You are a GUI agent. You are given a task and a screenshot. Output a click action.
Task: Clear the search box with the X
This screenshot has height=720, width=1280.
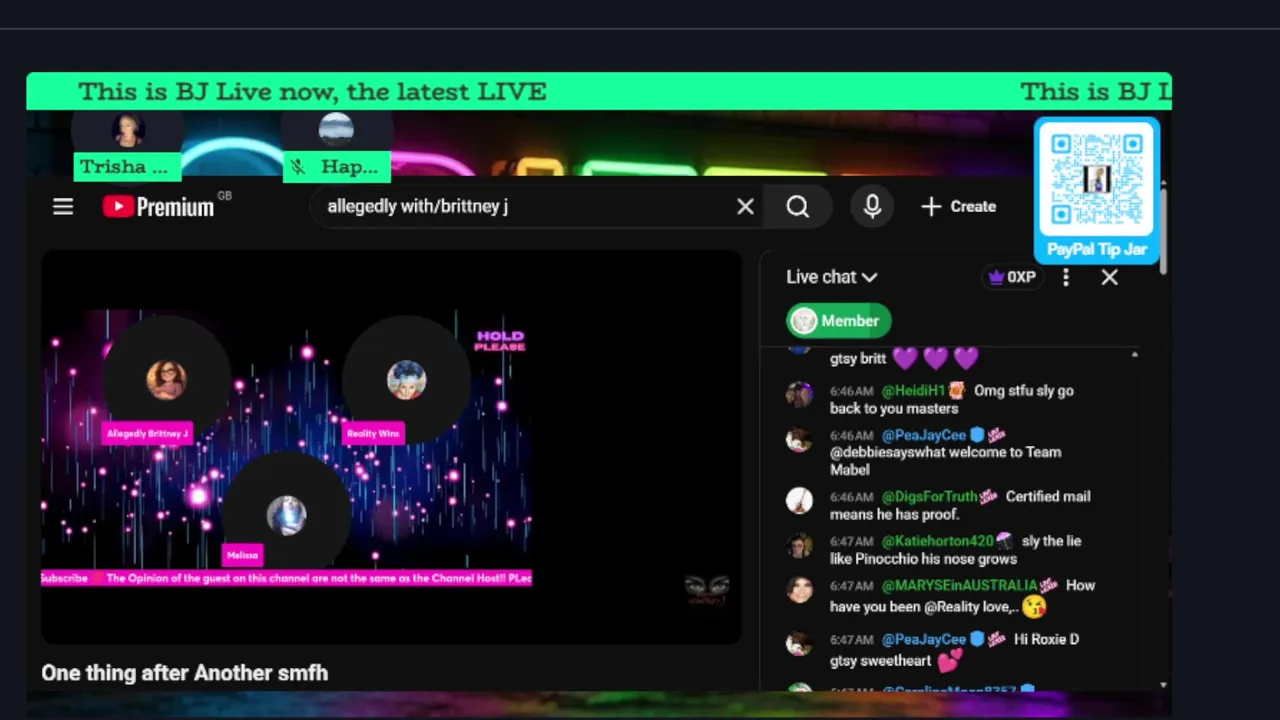point(745,207)
